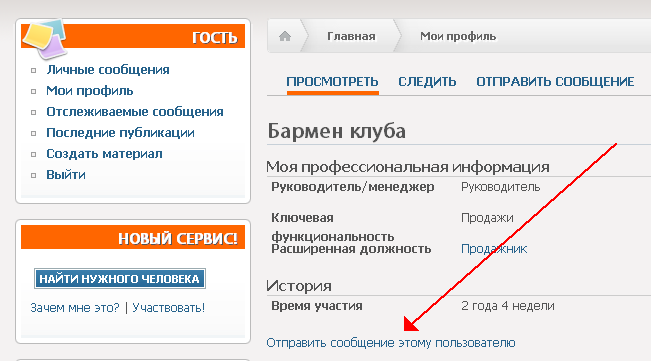Click the 2 года 4 недели value
Viewport: 651px width, 361px height.
(x=508, y=306)
